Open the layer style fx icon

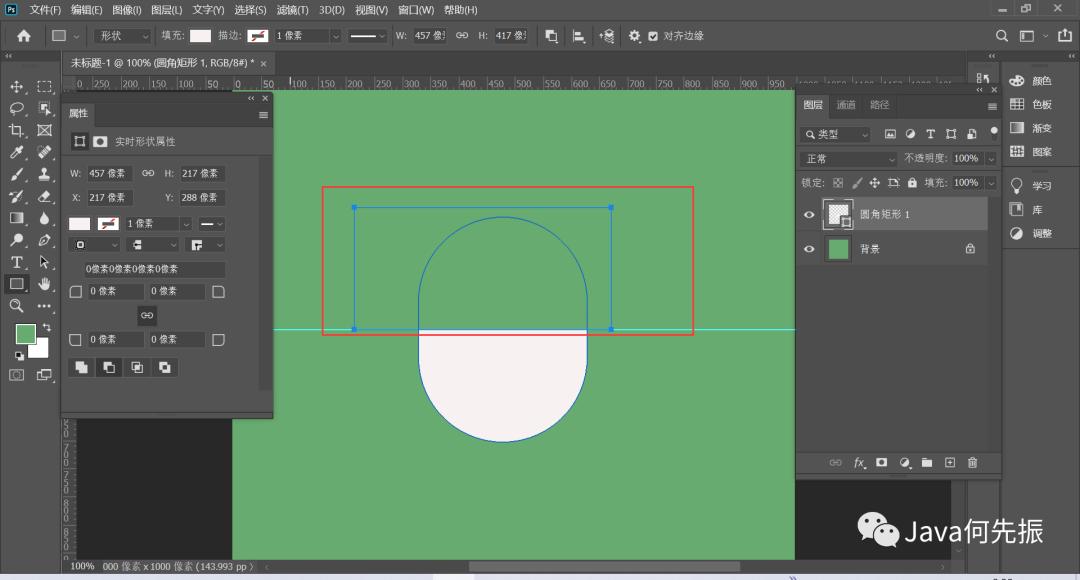coord(859,463)
